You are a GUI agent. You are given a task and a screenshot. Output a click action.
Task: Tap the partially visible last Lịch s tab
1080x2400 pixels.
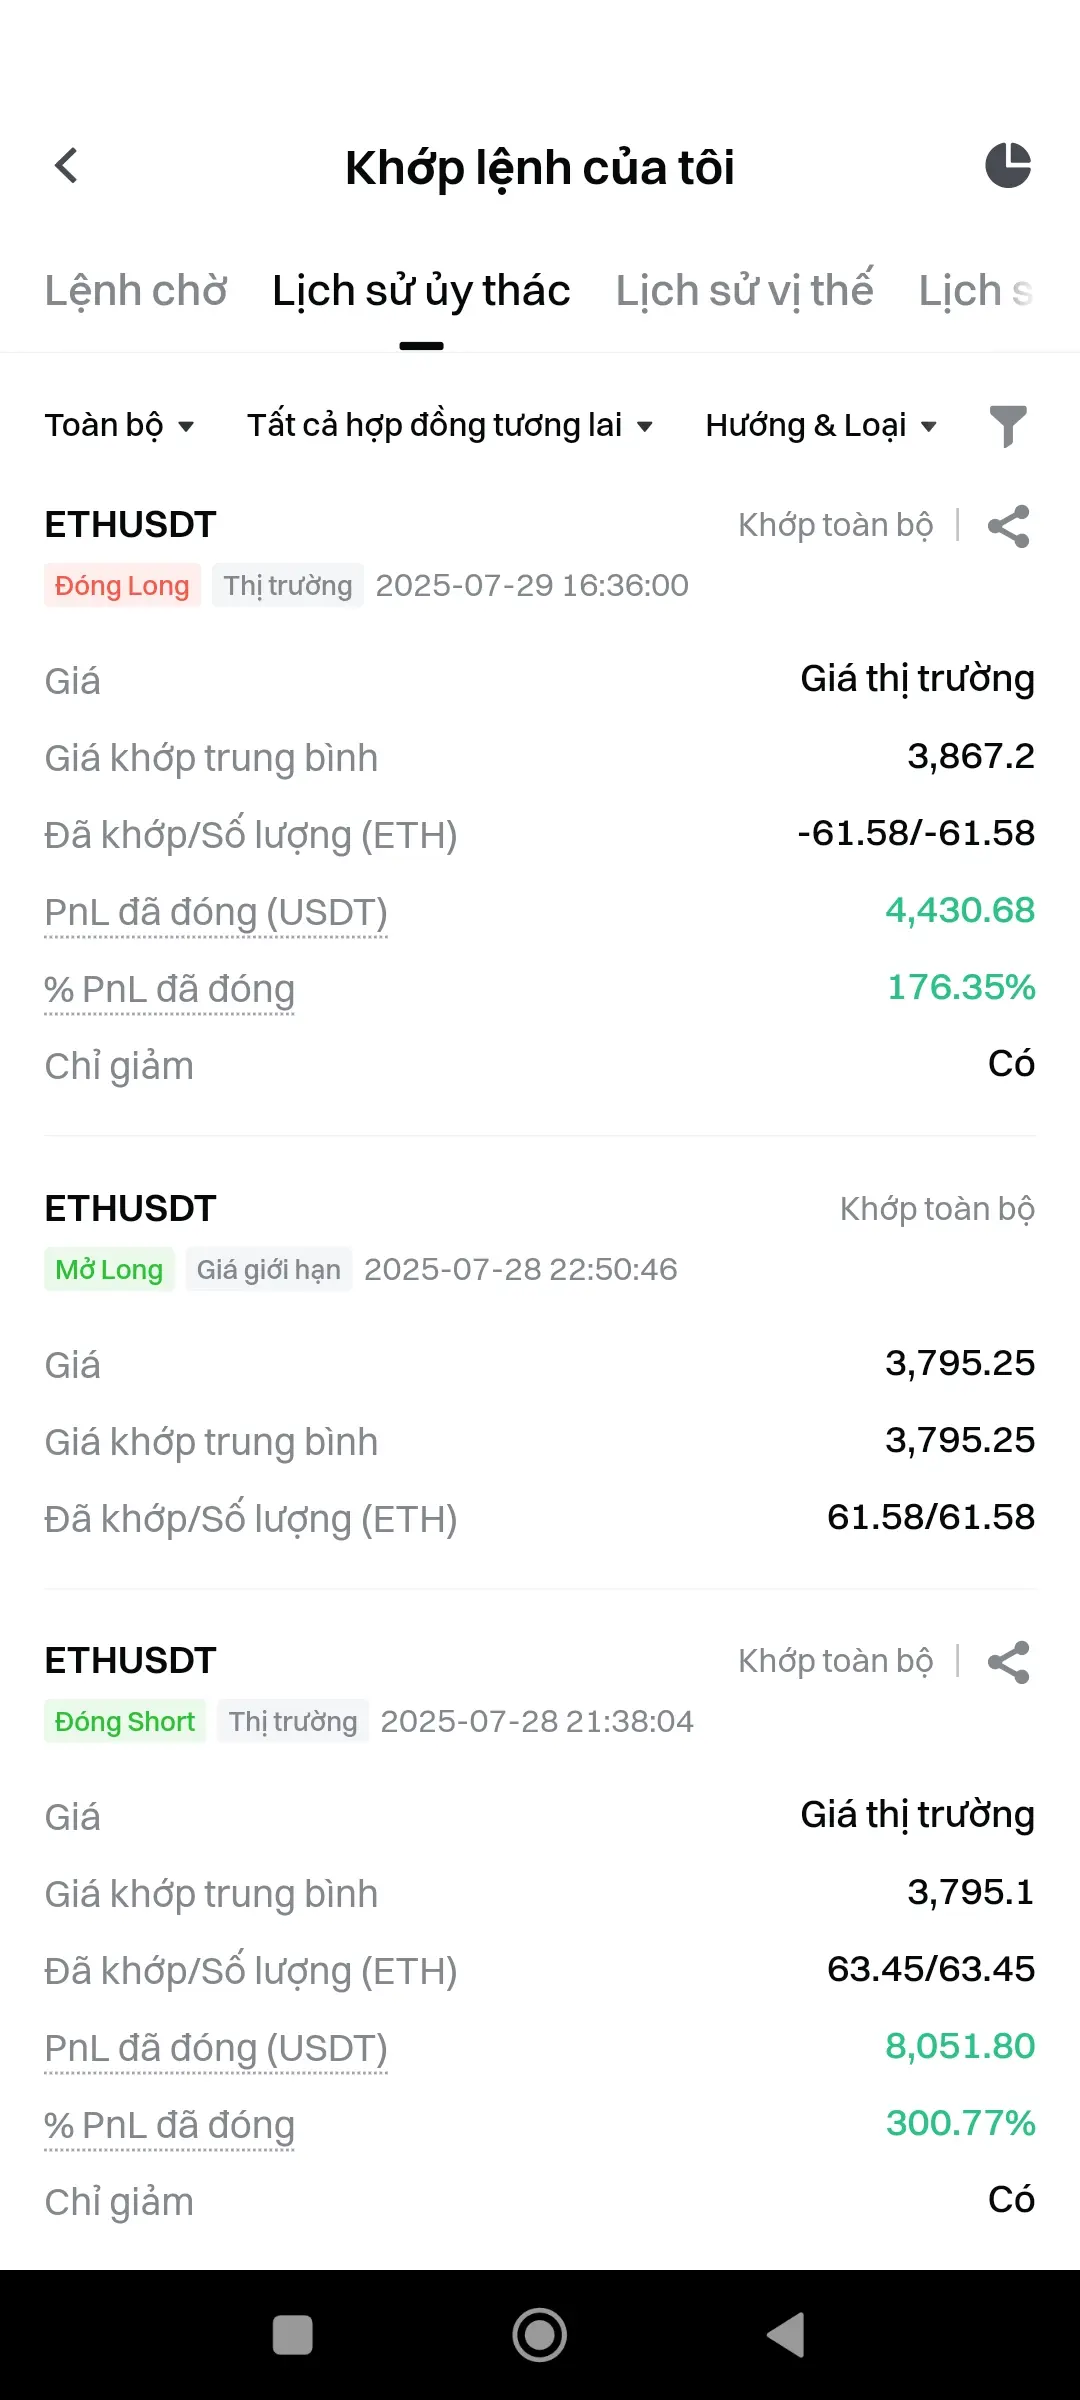pyautogui.click(x=976, y=290)
